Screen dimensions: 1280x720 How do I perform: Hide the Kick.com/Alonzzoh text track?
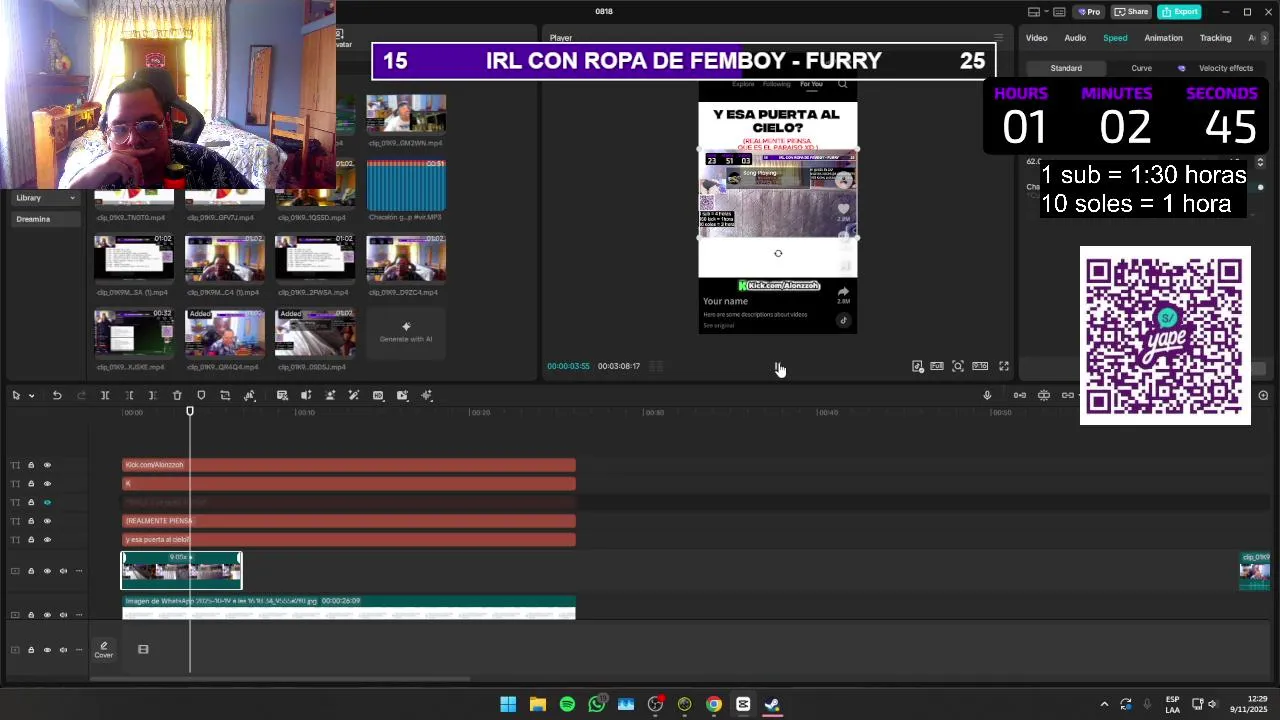(47, 465)
